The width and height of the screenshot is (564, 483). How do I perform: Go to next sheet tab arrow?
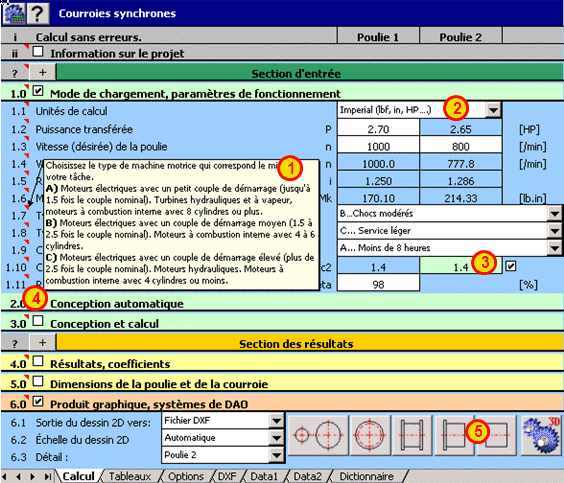pyautogui.click(x=32, y=477)
